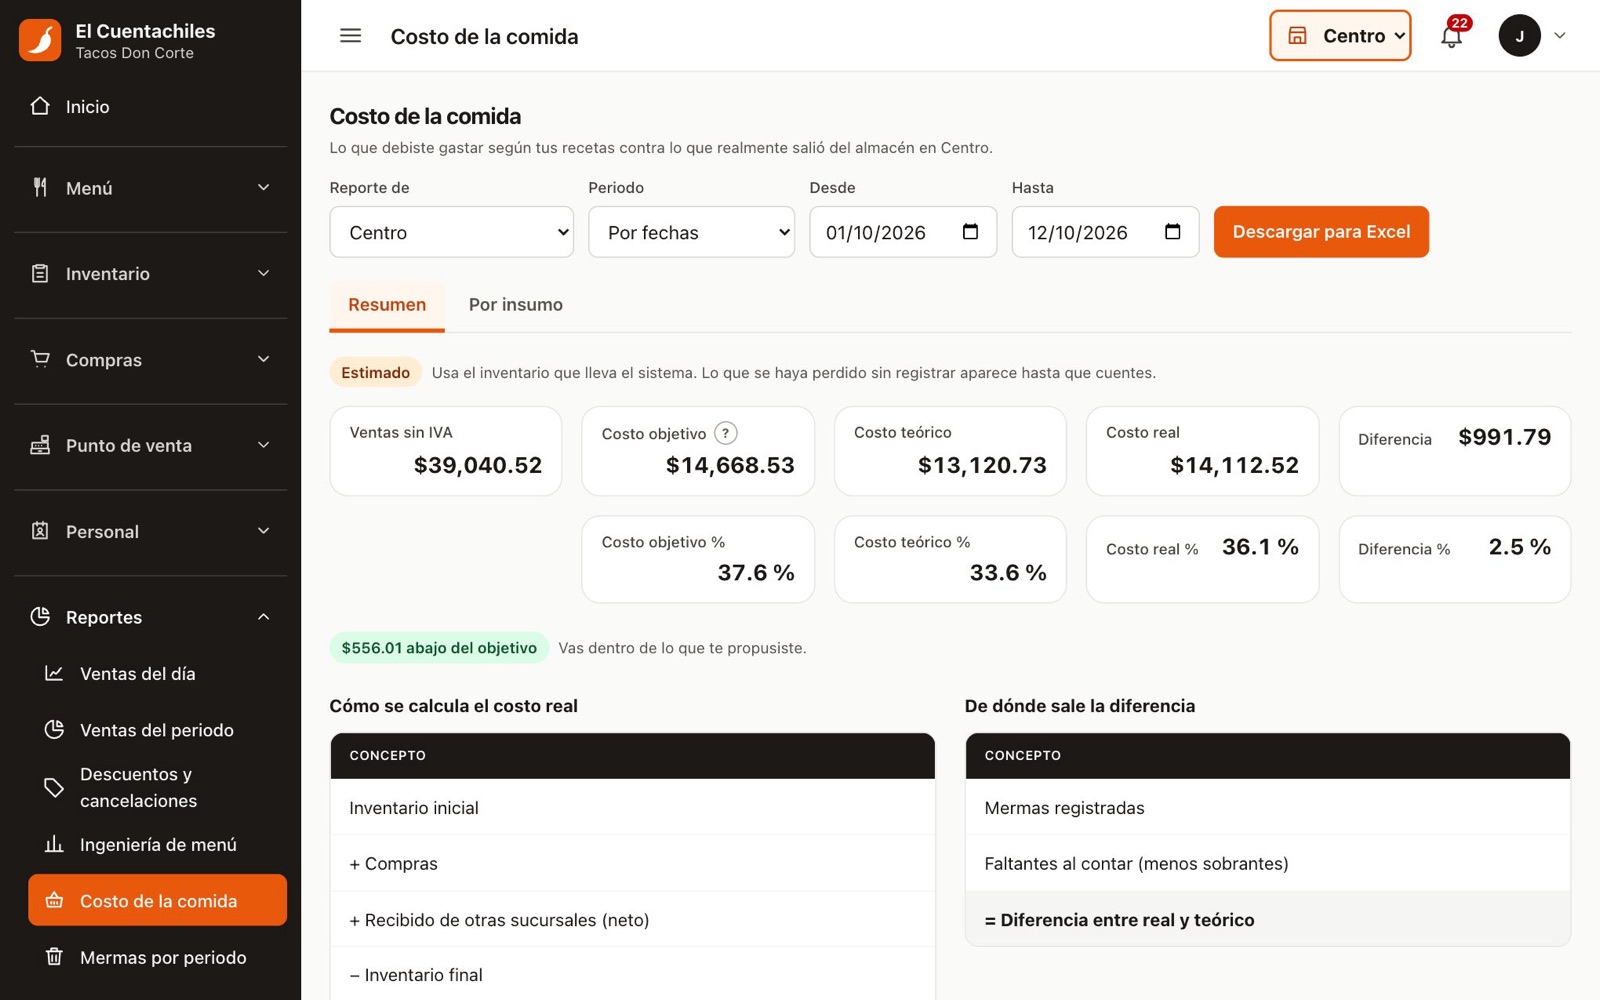Open the hamburger sidebar toggle
Image resolution: width=1600 pixels, height=1000 pixels.
[350, 36]
